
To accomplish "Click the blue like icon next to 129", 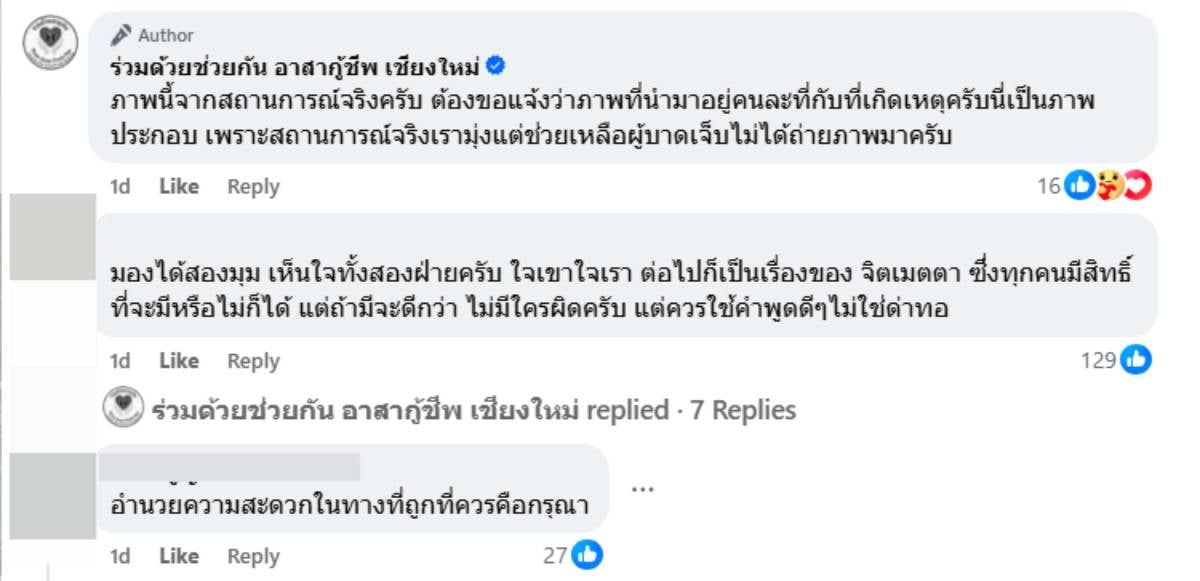I will point(1136,360).
